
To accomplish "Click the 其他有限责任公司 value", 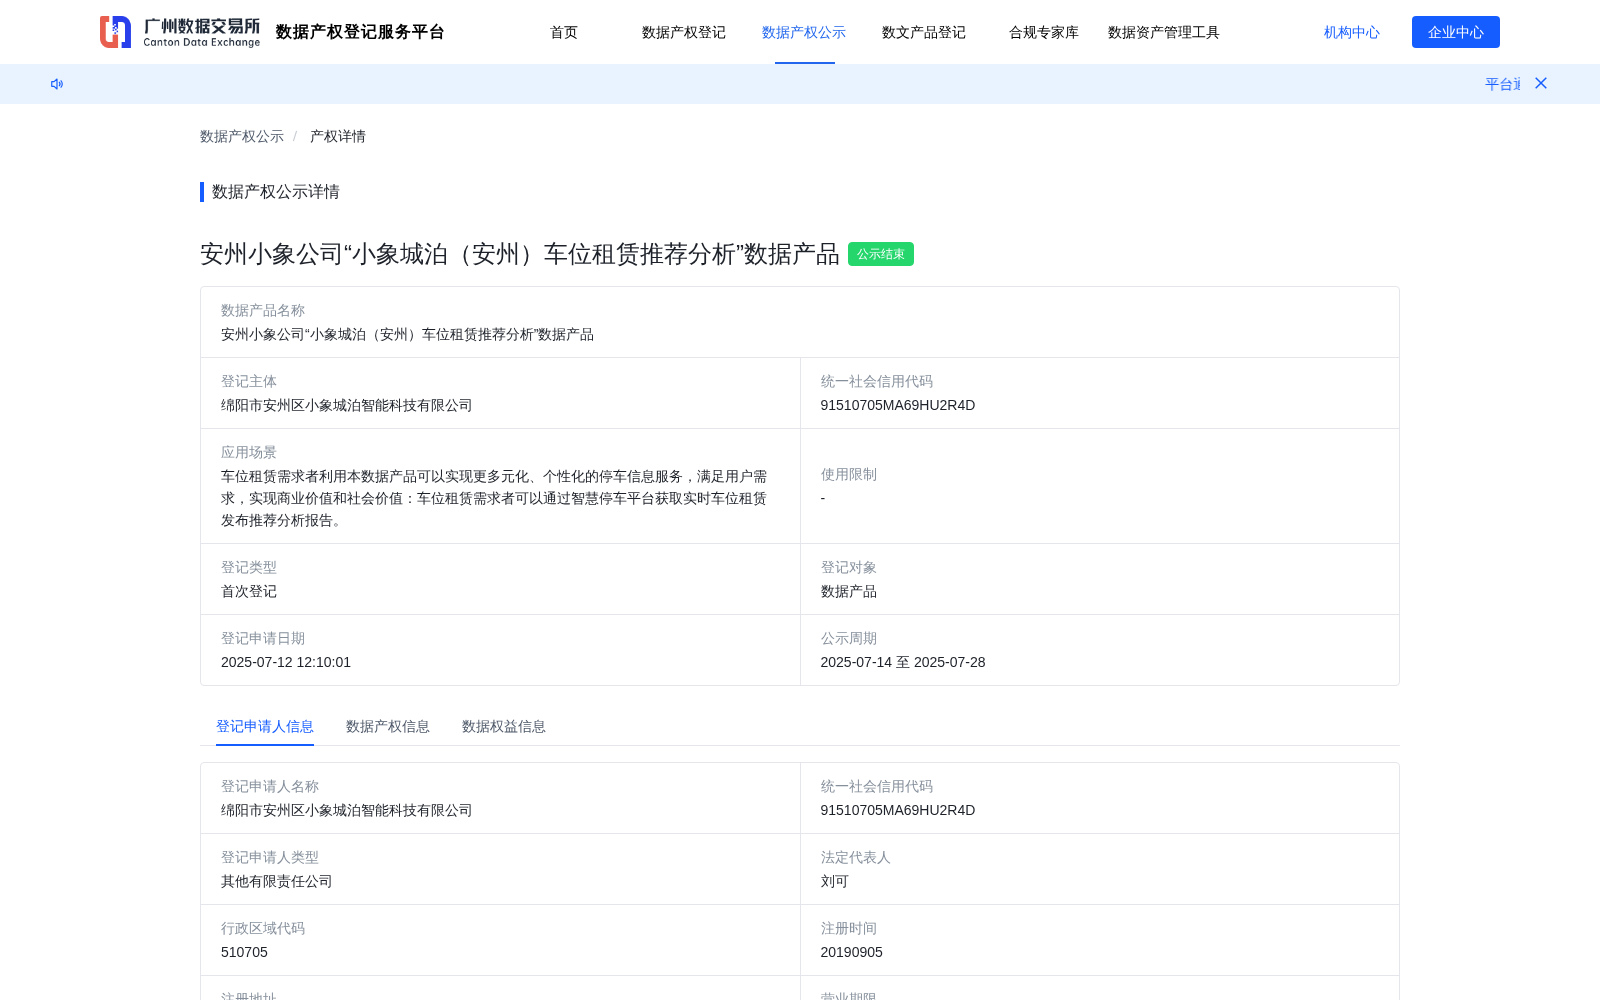I will point(277,881).
